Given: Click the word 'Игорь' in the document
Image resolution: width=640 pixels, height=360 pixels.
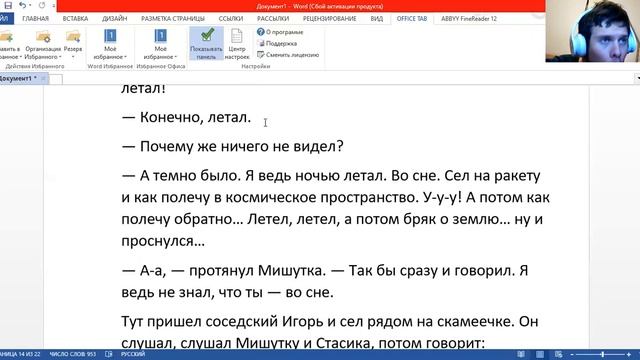Looking at the screenshot, I should tap(303, 322).
